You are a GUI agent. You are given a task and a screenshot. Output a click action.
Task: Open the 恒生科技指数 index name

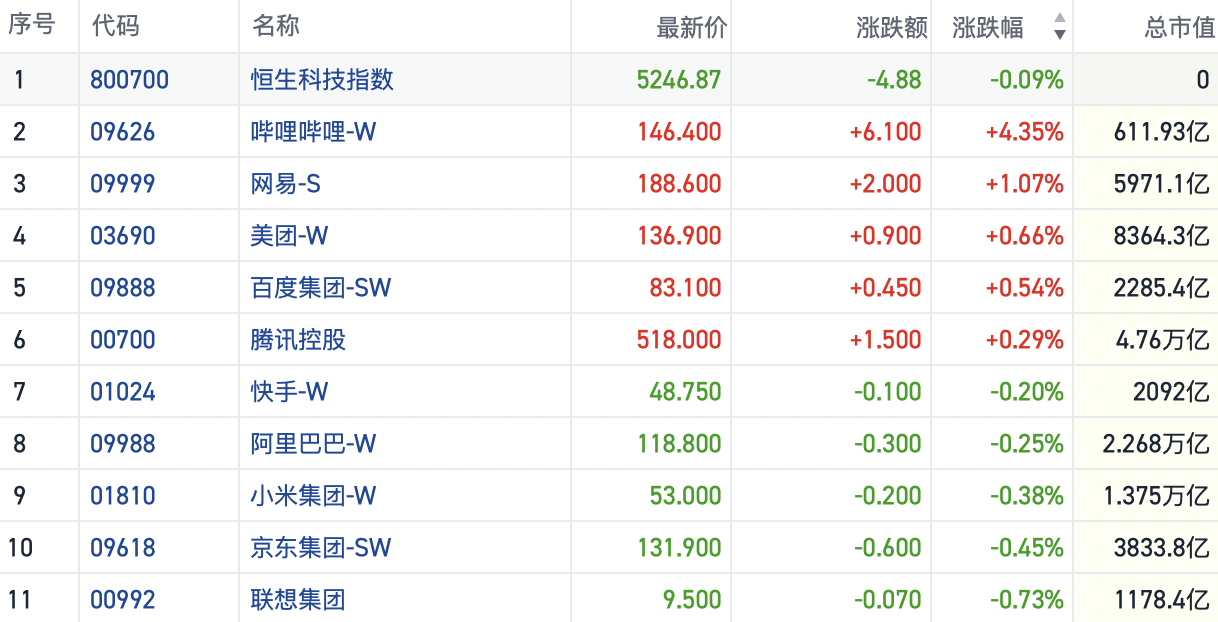322,80
